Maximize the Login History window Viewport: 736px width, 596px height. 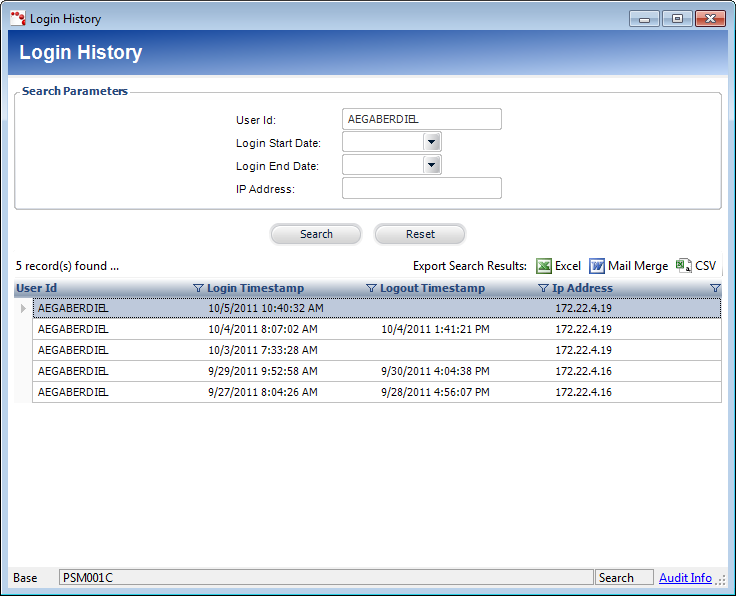(677, 19)
